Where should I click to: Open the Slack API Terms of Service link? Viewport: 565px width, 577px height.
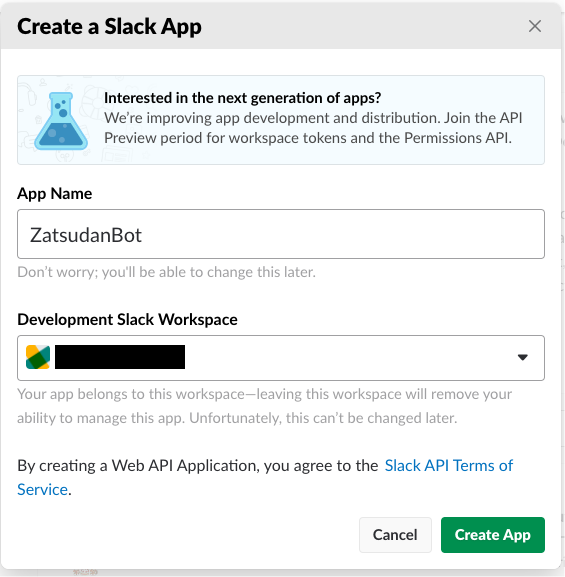point(265,478)
